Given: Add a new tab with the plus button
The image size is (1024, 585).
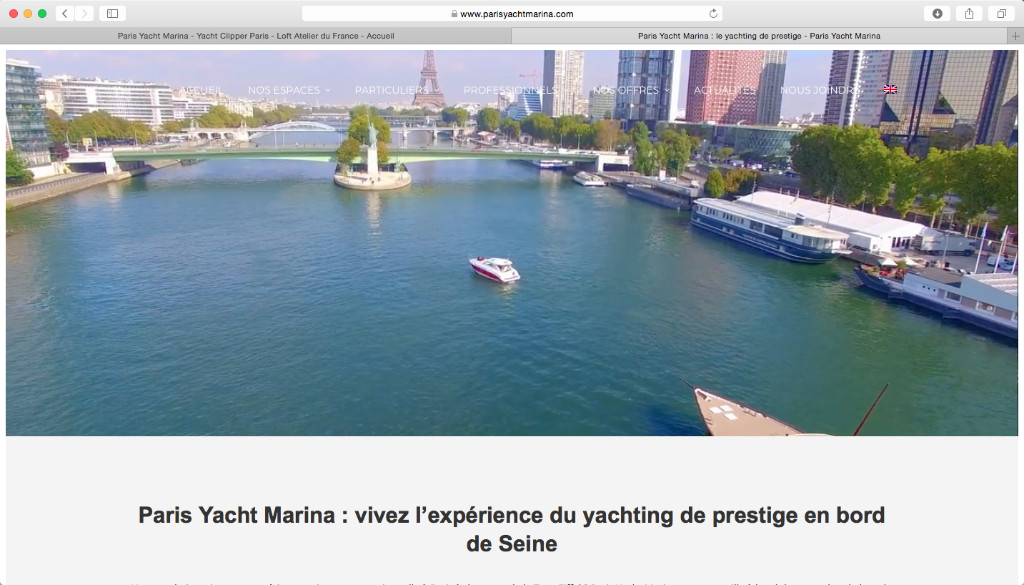Looking at the screenshot, I should tap(1016, 36).
